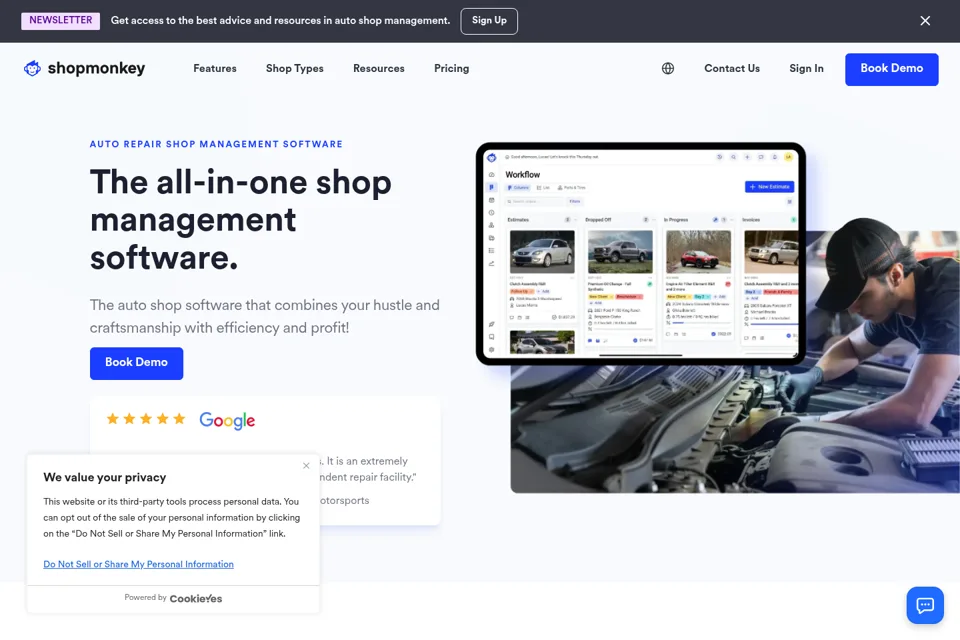
Task: Go to the Pricing page
Action: [451, 69]
